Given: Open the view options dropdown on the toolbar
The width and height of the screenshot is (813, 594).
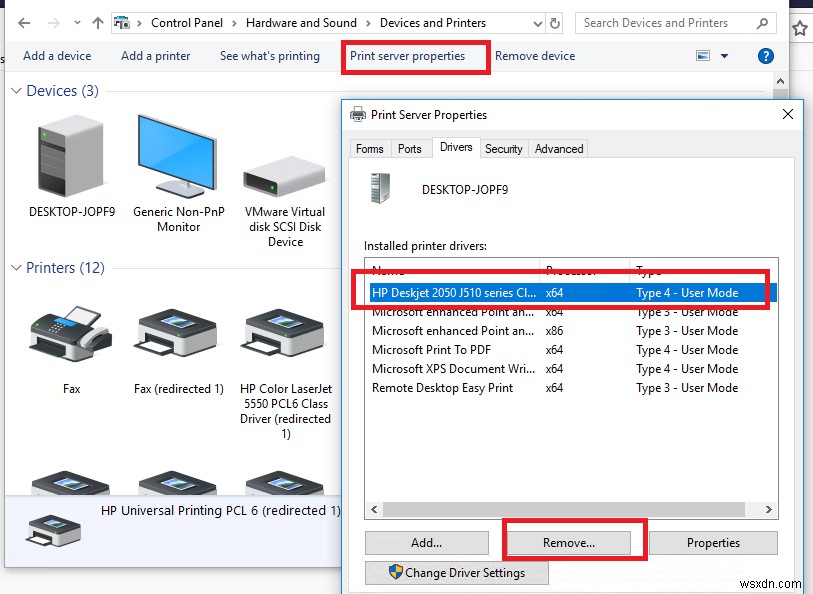Looking at the screenshot, I should pos(725,56).
